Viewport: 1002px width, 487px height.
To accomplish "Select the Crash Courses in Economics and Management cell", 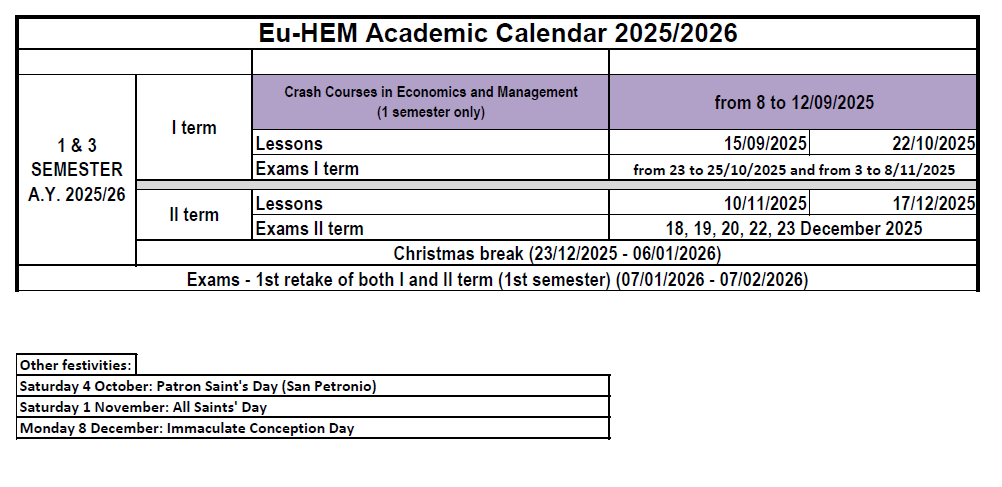I will pyautogui.click(x=430, y=102).
